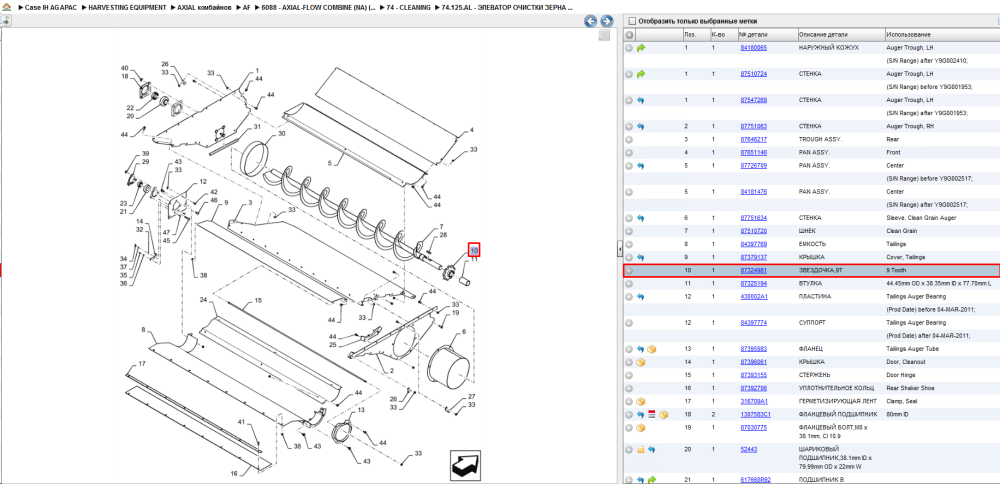Click the blue arrow icon for part 87751063

(641, 126)
